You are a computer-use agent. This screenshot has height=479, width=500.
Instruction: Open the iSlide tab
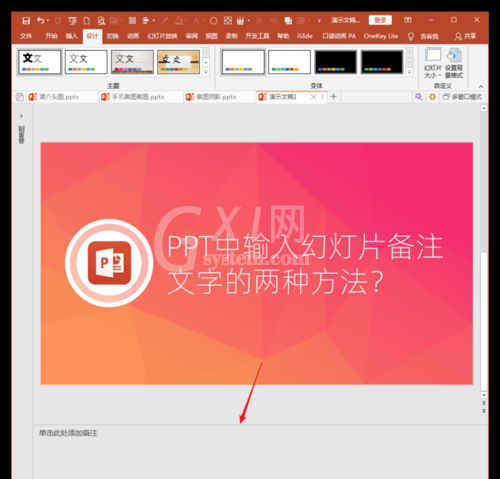pos(305,36)
